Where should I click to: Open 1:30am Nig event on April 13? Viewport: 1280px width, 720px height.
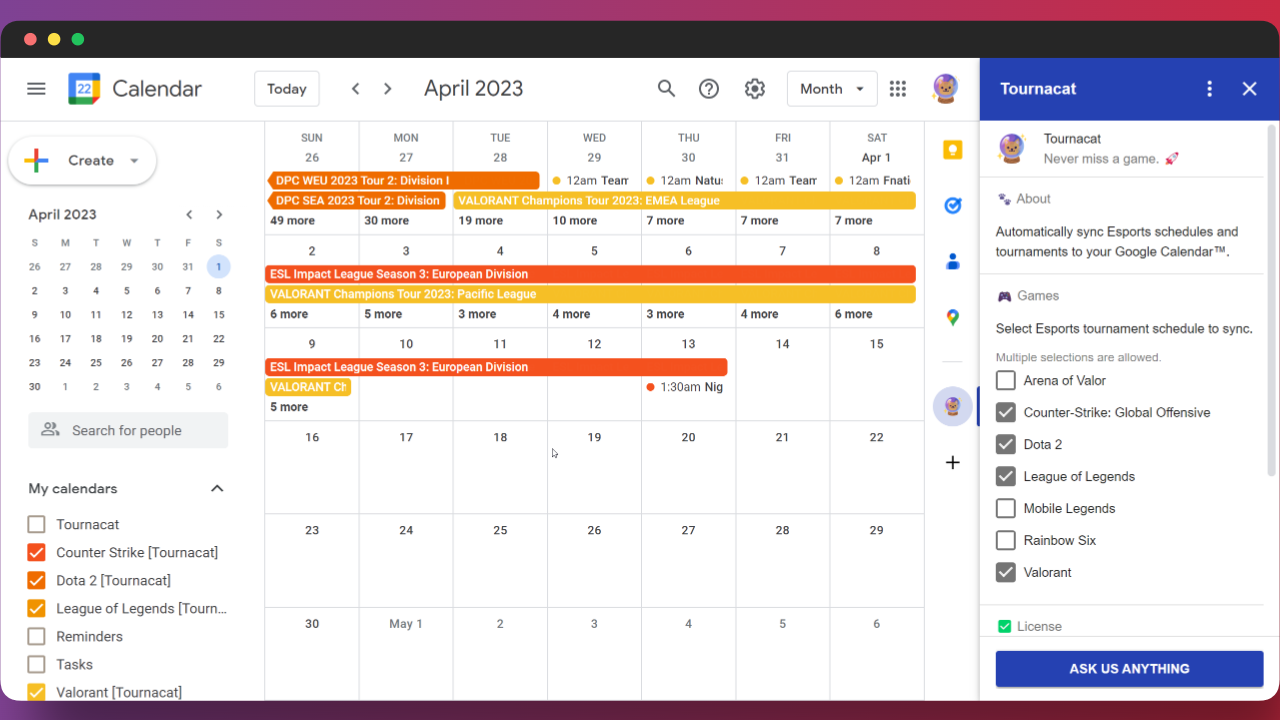685,387
